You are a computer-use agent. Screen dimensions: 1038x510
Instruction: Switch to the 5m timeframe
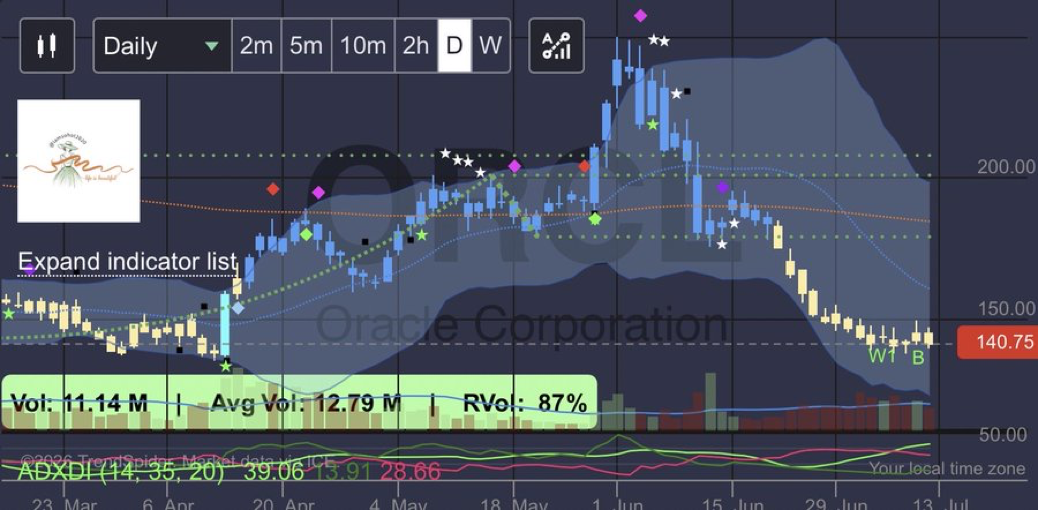tap(306, 46)
